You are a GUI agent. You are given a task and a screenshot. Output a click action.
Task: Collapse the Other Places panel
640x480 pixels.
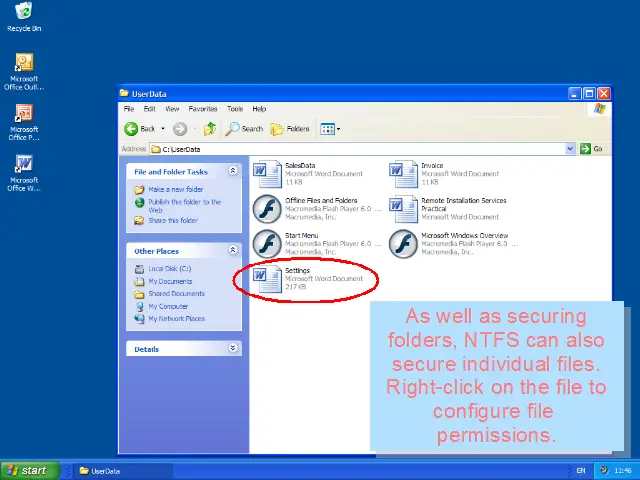click(233, 251)
